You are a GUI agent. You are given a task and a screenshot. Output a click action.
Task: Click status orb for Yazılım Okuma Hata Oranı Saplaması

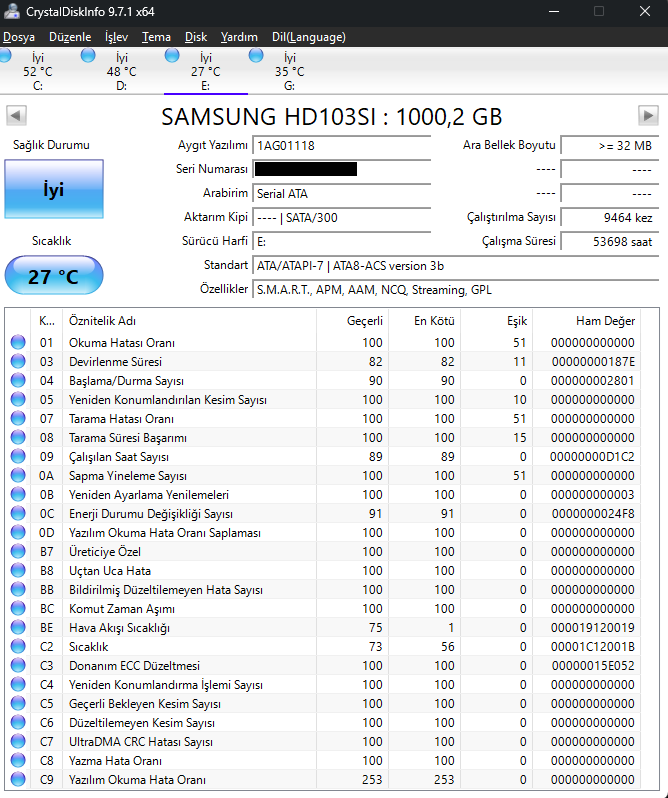click(x=18, y=532)
